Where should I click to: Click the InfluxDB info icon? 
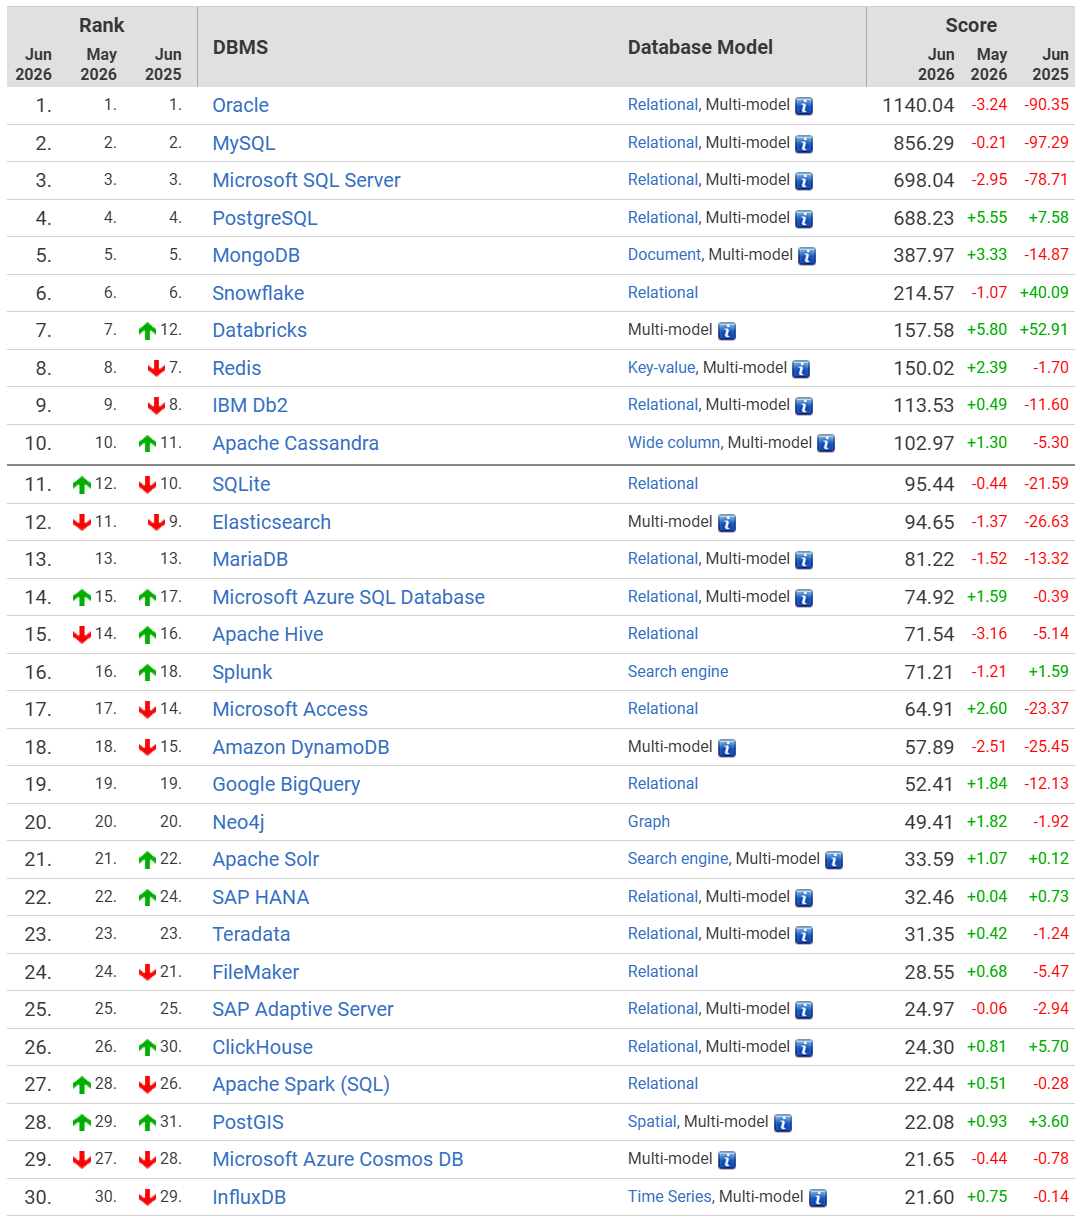click(818, 1198)
